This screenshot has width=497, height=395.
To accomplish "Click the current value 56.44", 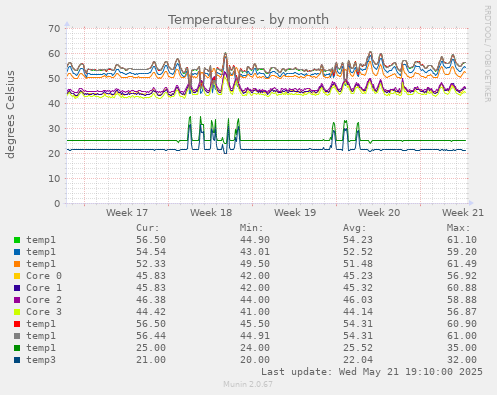I will [151, 336].
